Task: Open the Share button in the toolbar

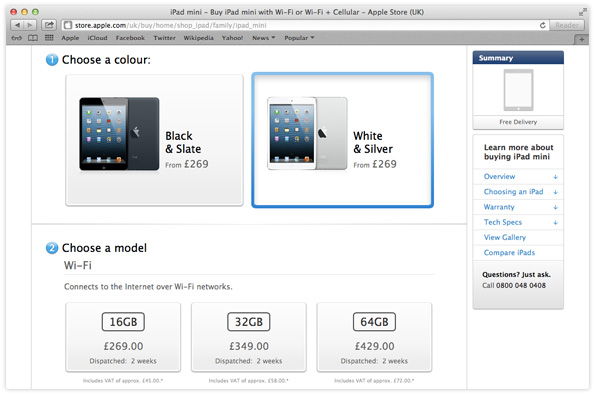Action: click(49, 25)
